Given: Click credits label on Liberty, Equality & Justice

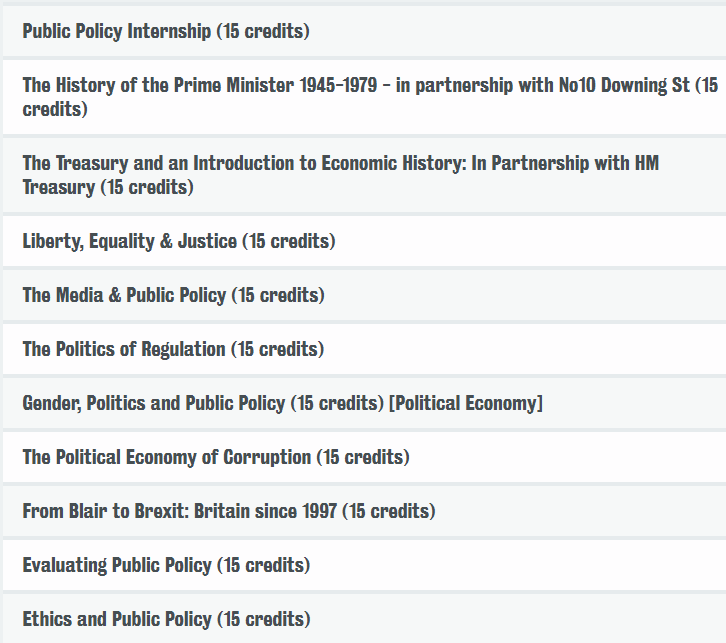Looking at the screenshot, I should (288, 241).
